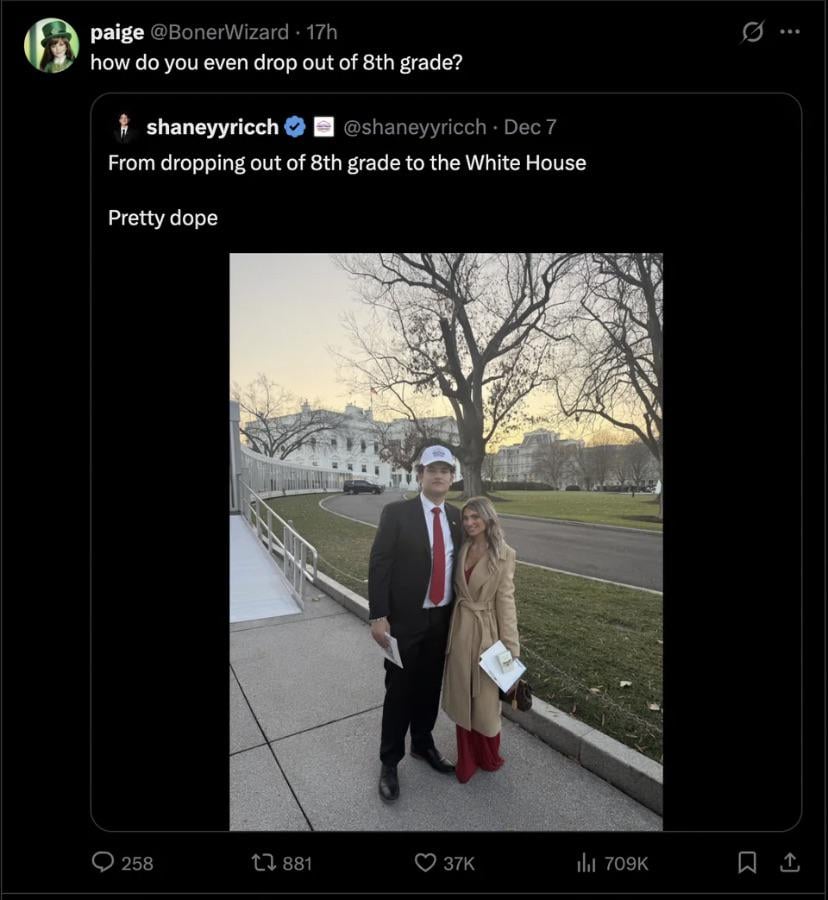The height and width of the screenshot is (900, 828).
Task: Click the Dec 7 date link
Action: tap(530, 127)
